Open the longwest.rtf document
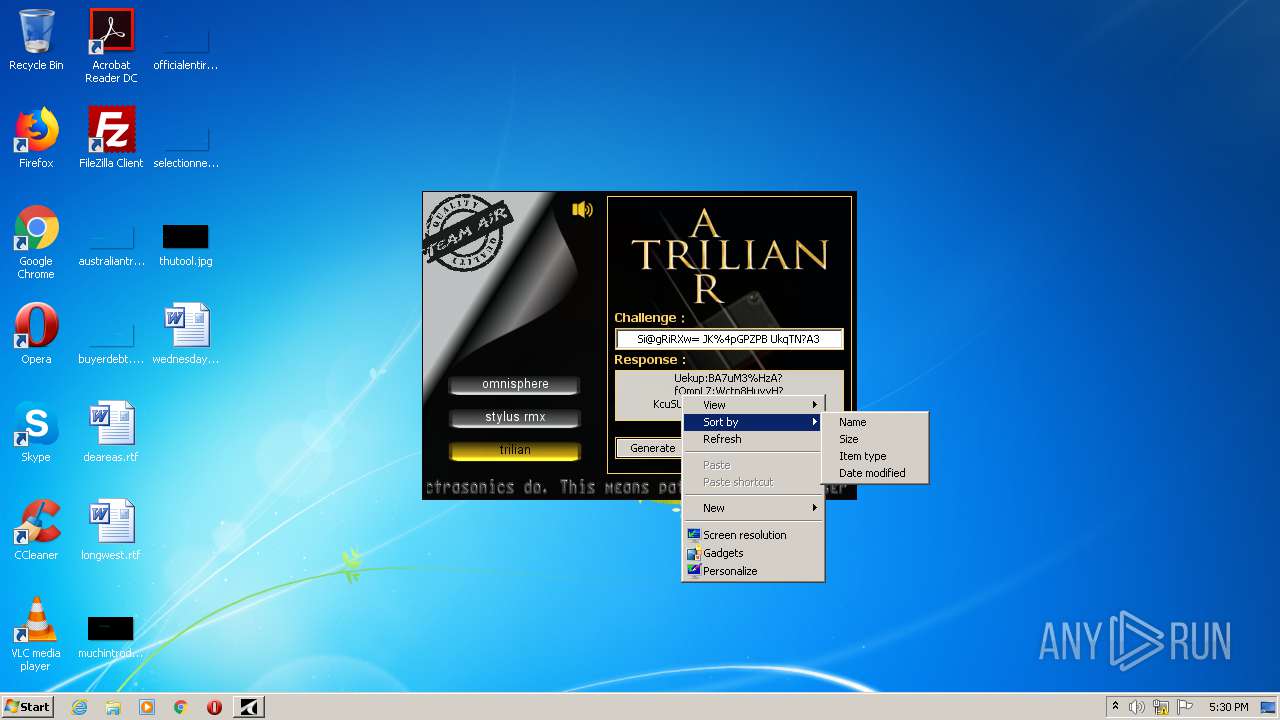1280x720 pixels. click(111, 530)
